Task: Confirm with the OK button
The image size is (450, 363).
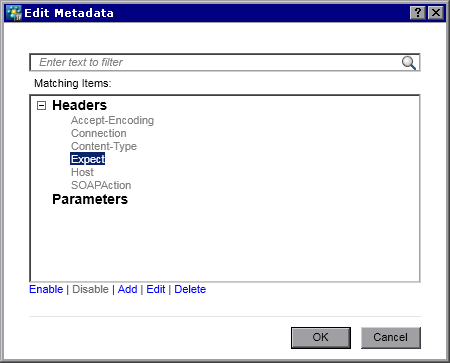Action: 321,338
